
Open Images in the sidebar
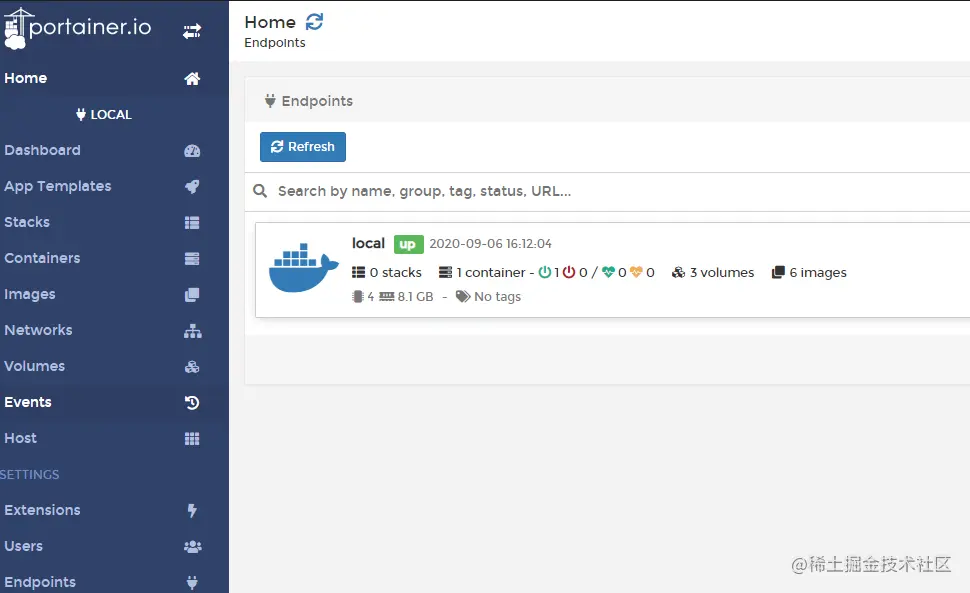point(30,294)
